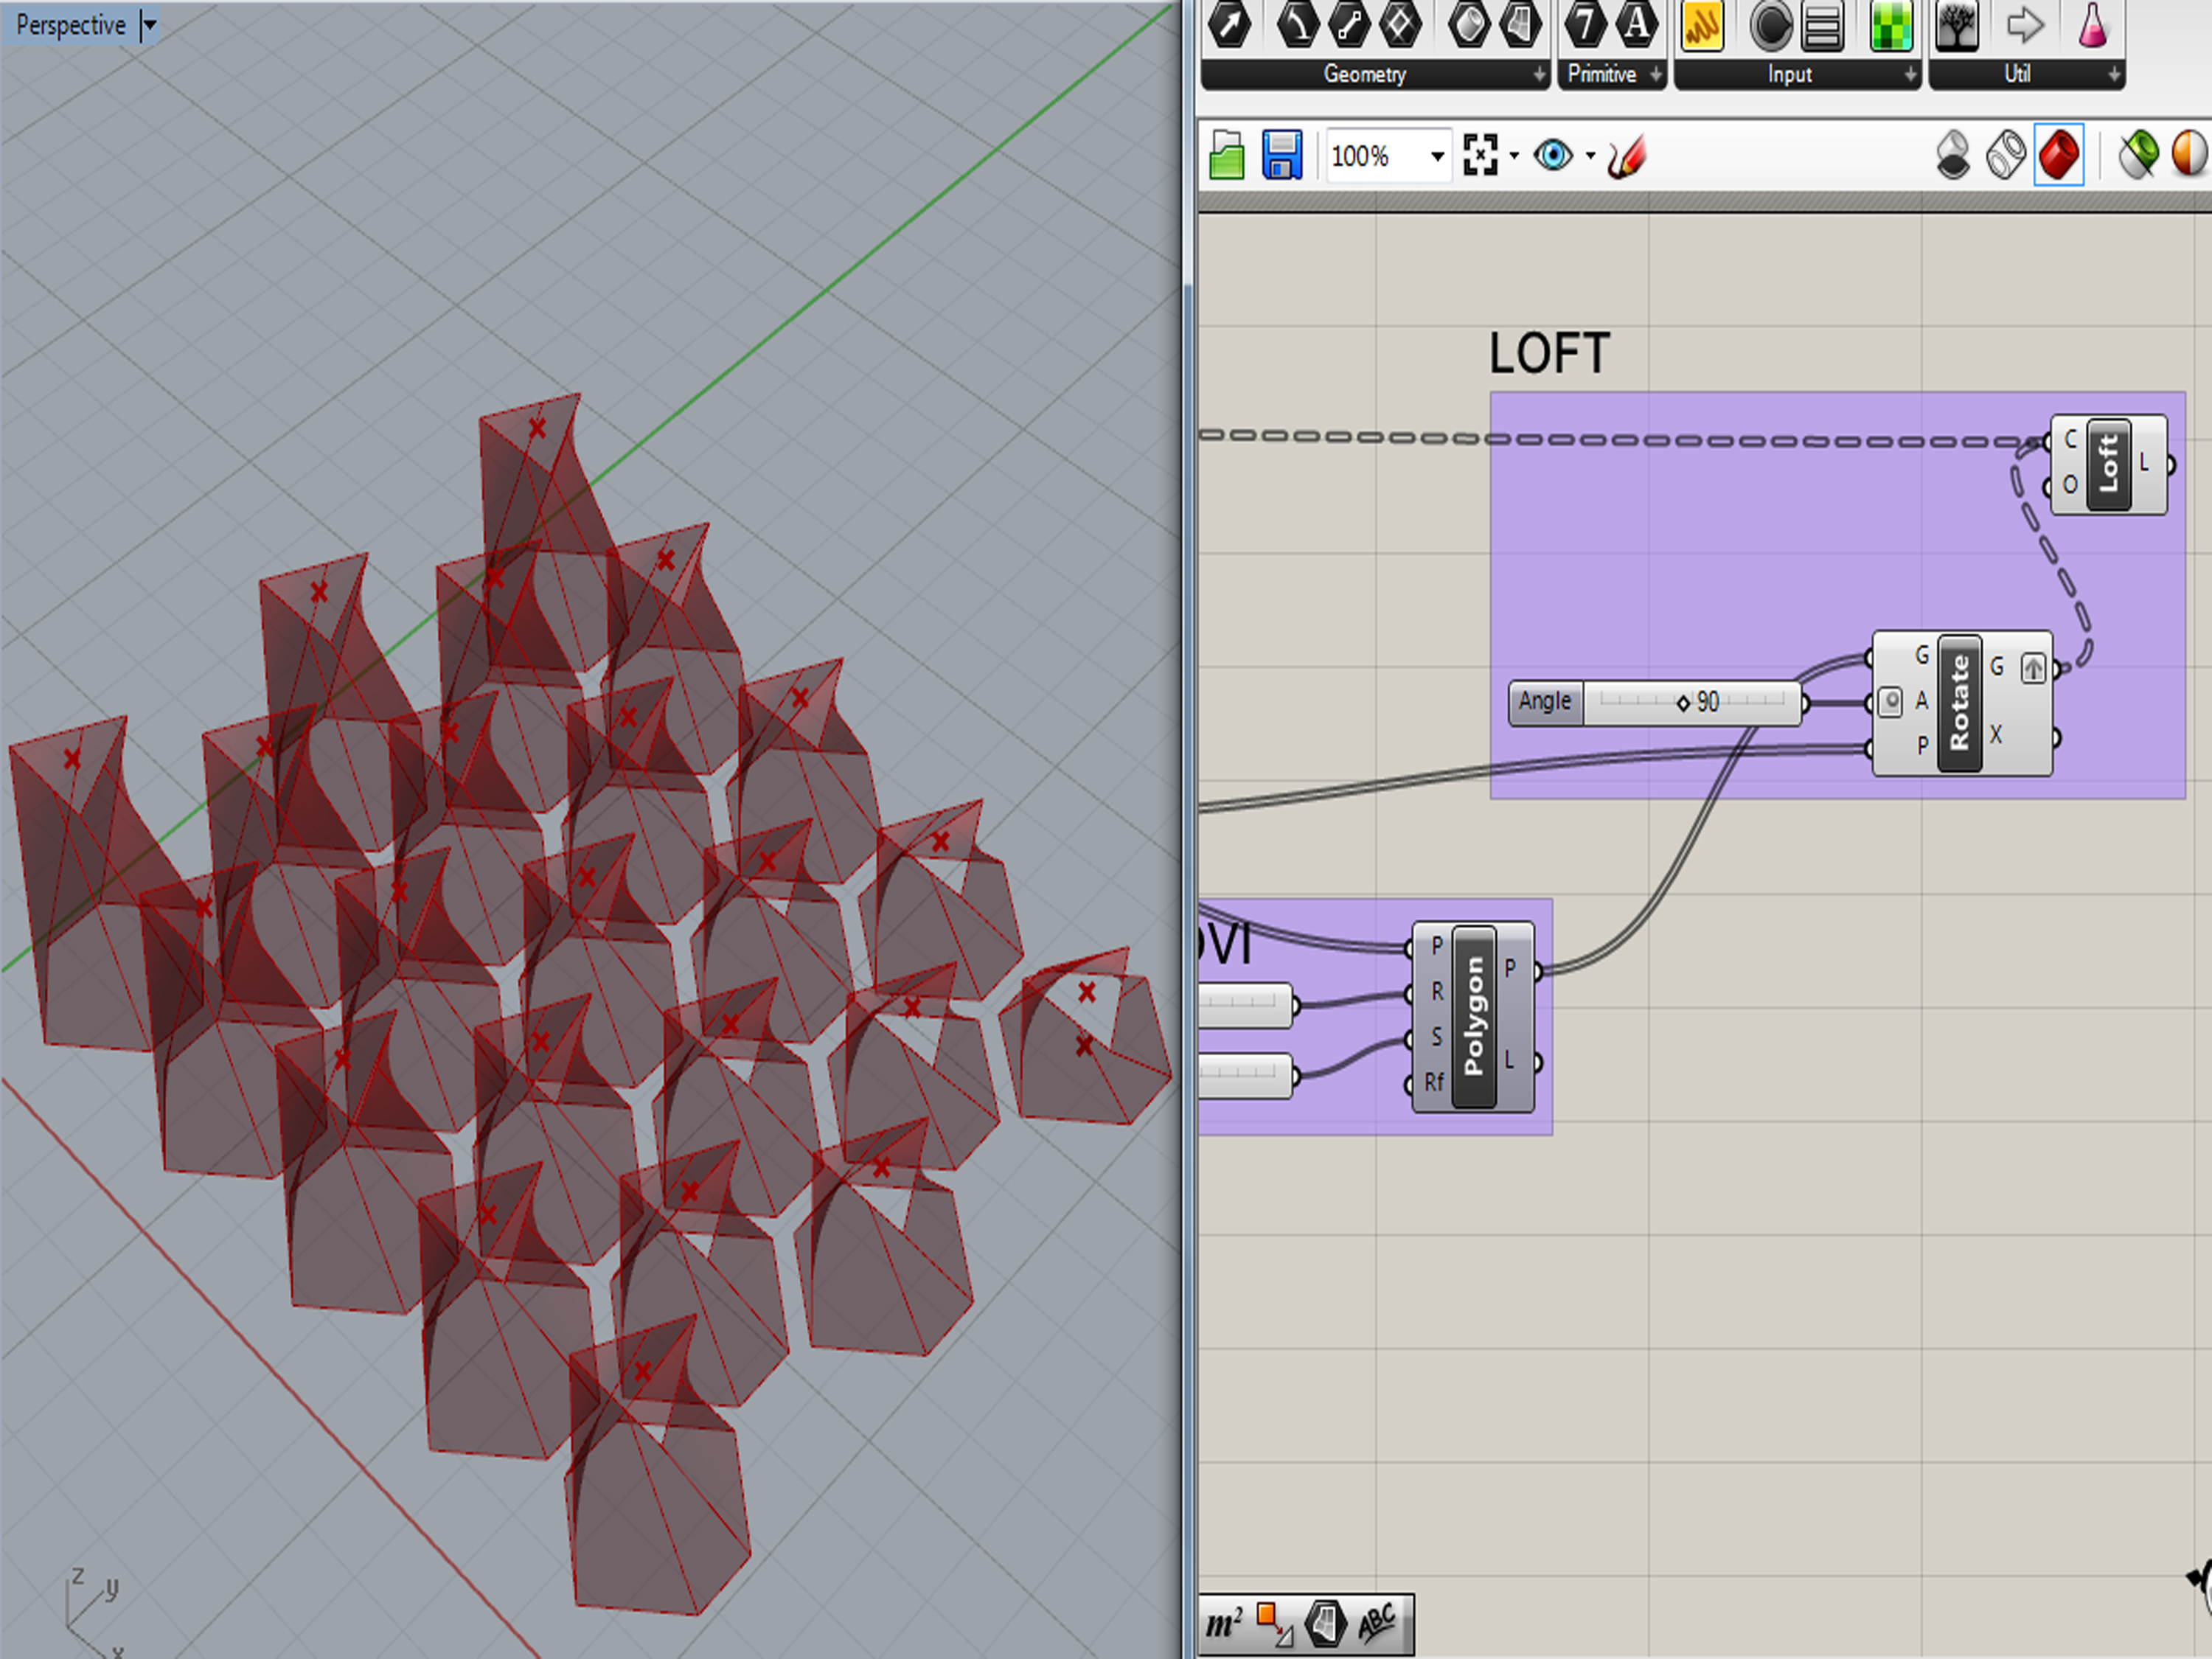Click the Perspective viewport title
Image resolution: width=2212 pixels, height=1659 pixels.
[70, 25]
